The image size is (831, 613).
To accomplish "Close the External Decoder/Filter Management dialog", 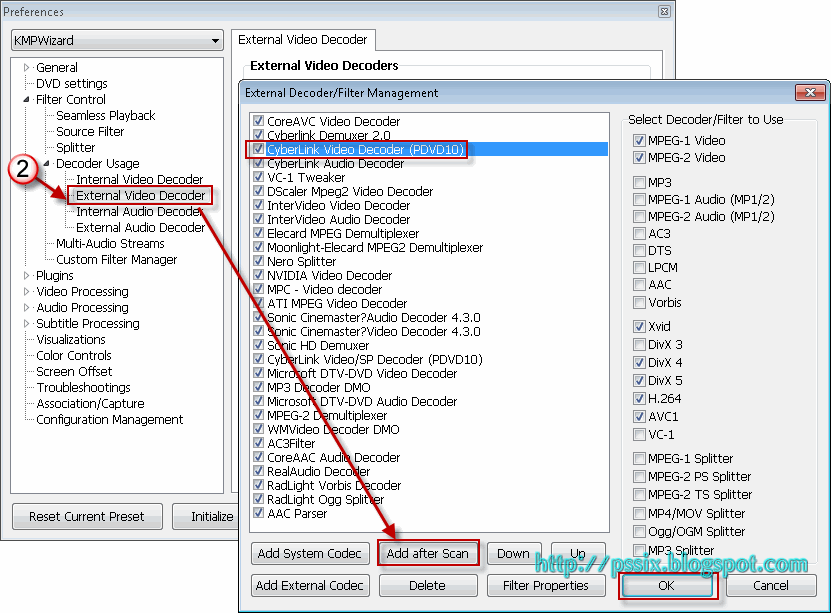I will click(x=810, y=92).
